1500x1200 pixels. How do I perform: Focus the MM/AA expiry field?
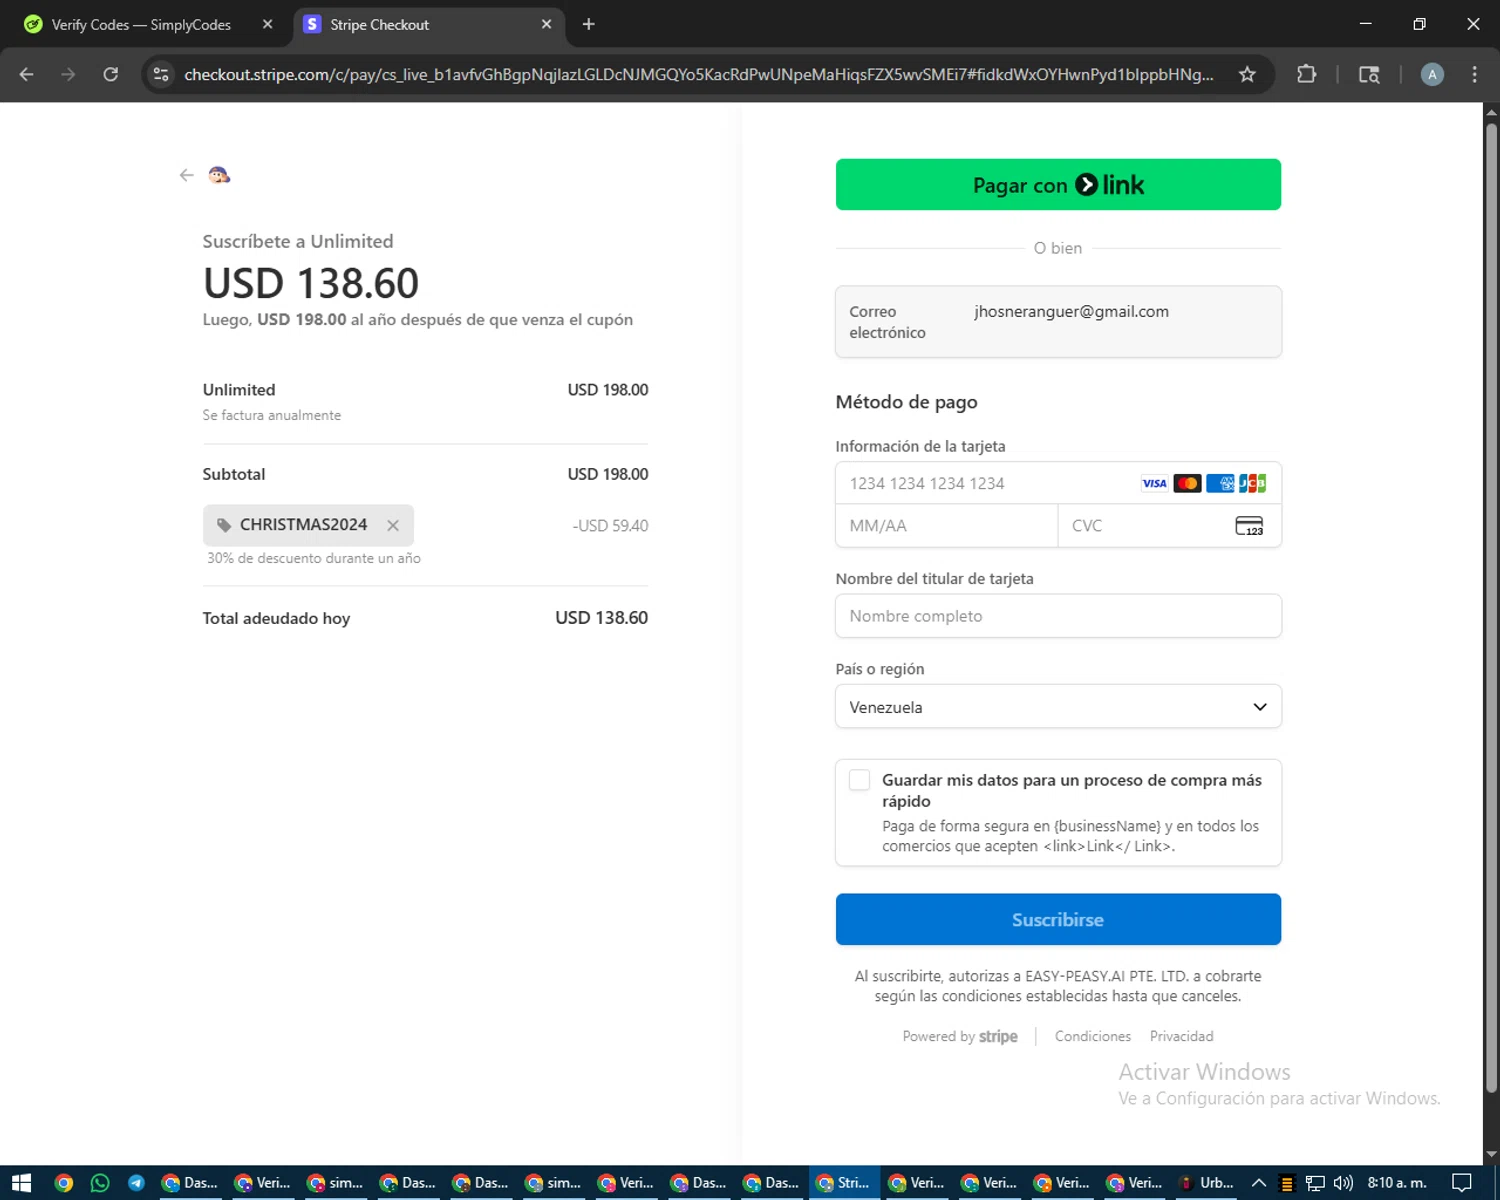tap(946, 526)
